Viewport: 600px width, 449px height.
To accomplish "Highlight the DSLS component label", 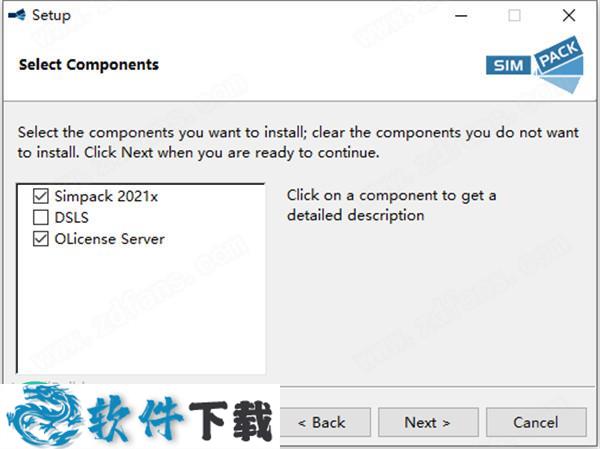I will pyautogui.click(x=72, y=217).
